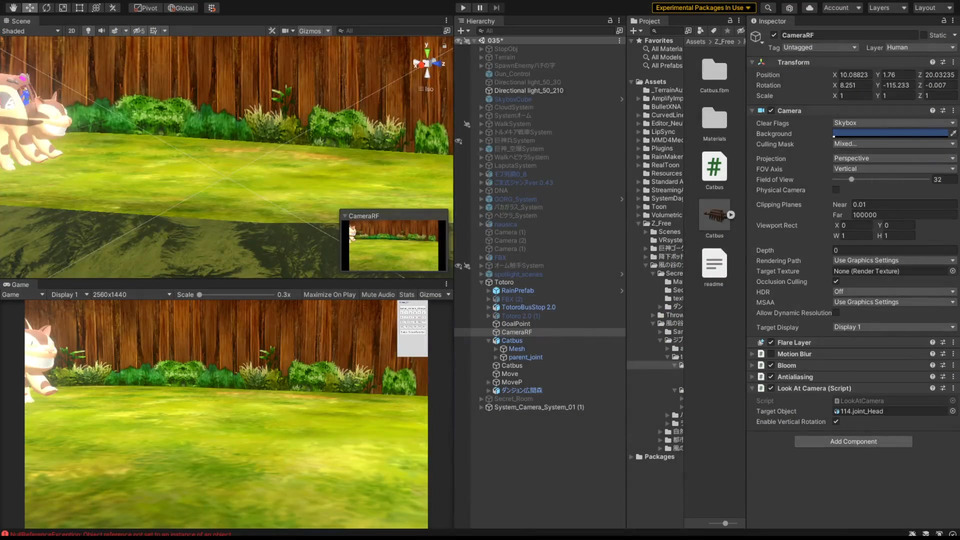Toggle scene lighting icon
This screenshot has width=960, height=540.
tap(88, 31)
